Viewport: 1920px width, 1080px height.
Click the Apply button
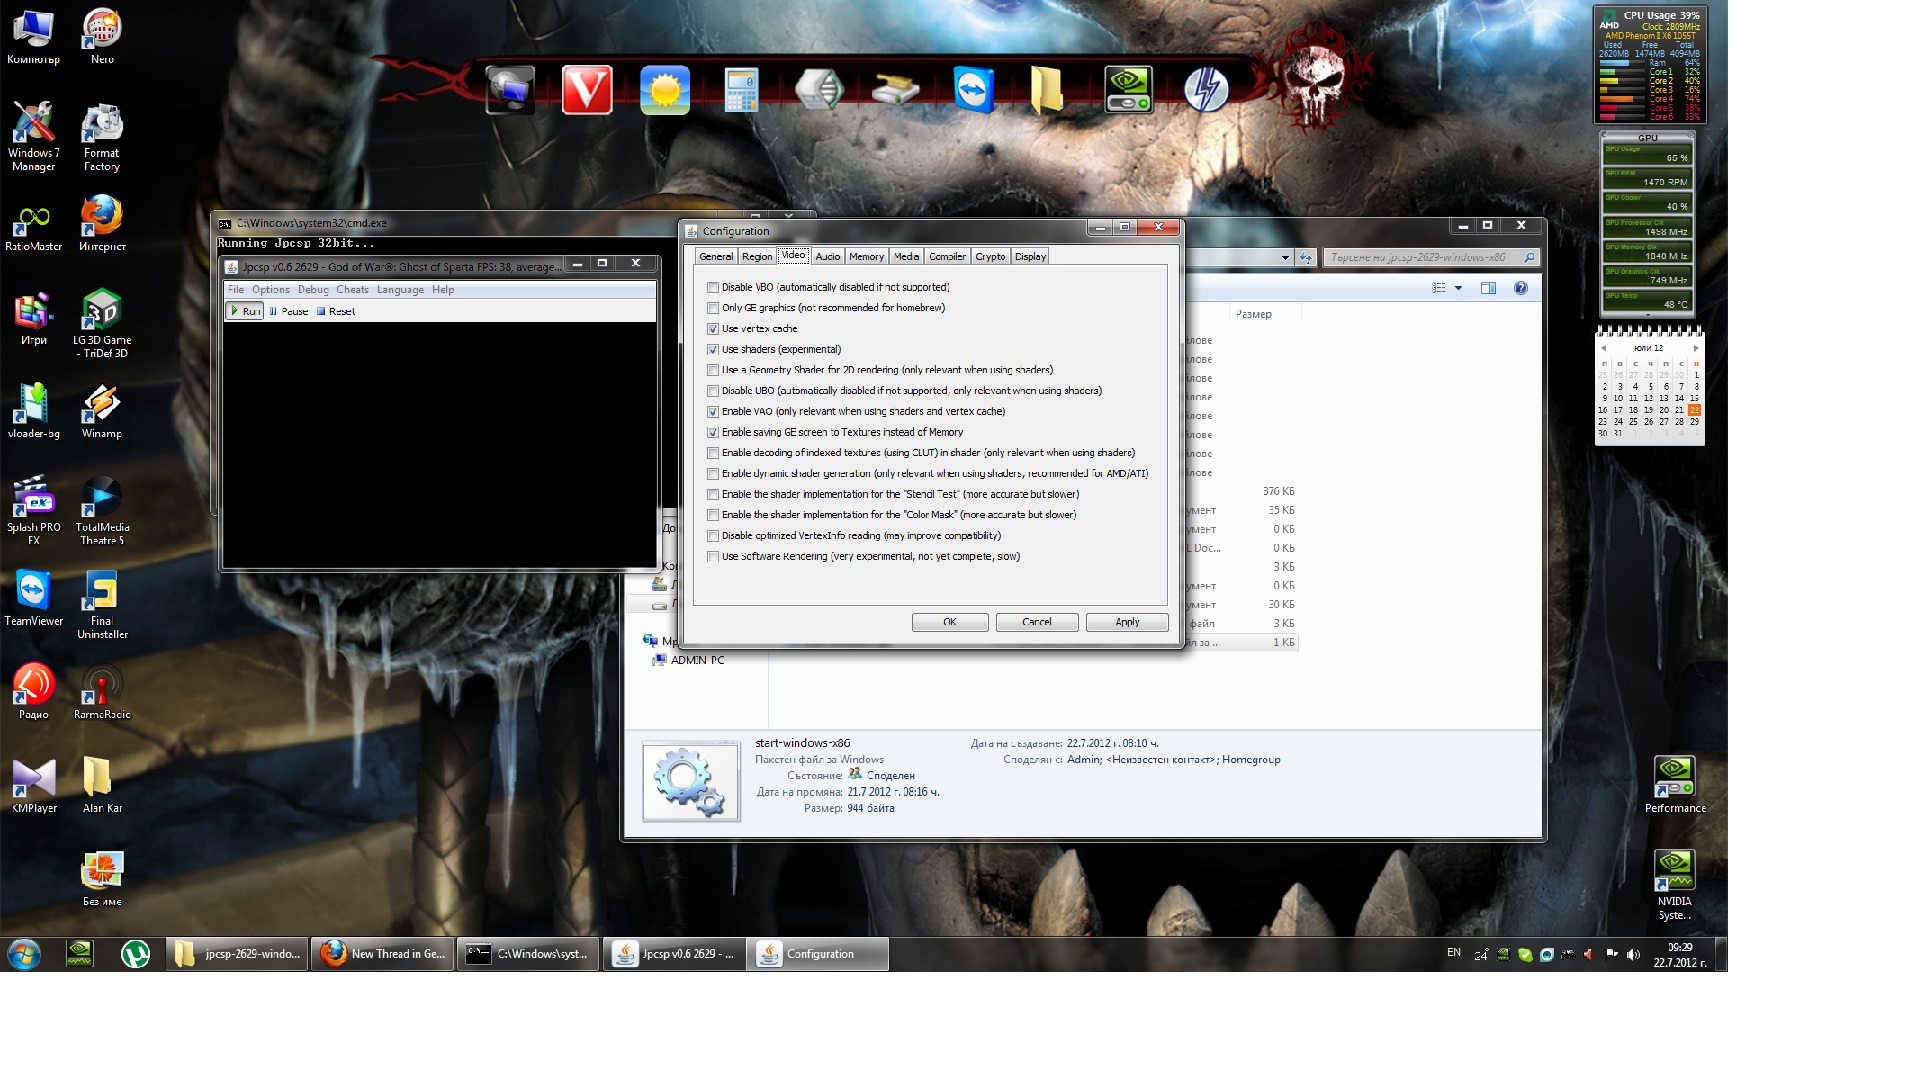[x=1127, y=622]
